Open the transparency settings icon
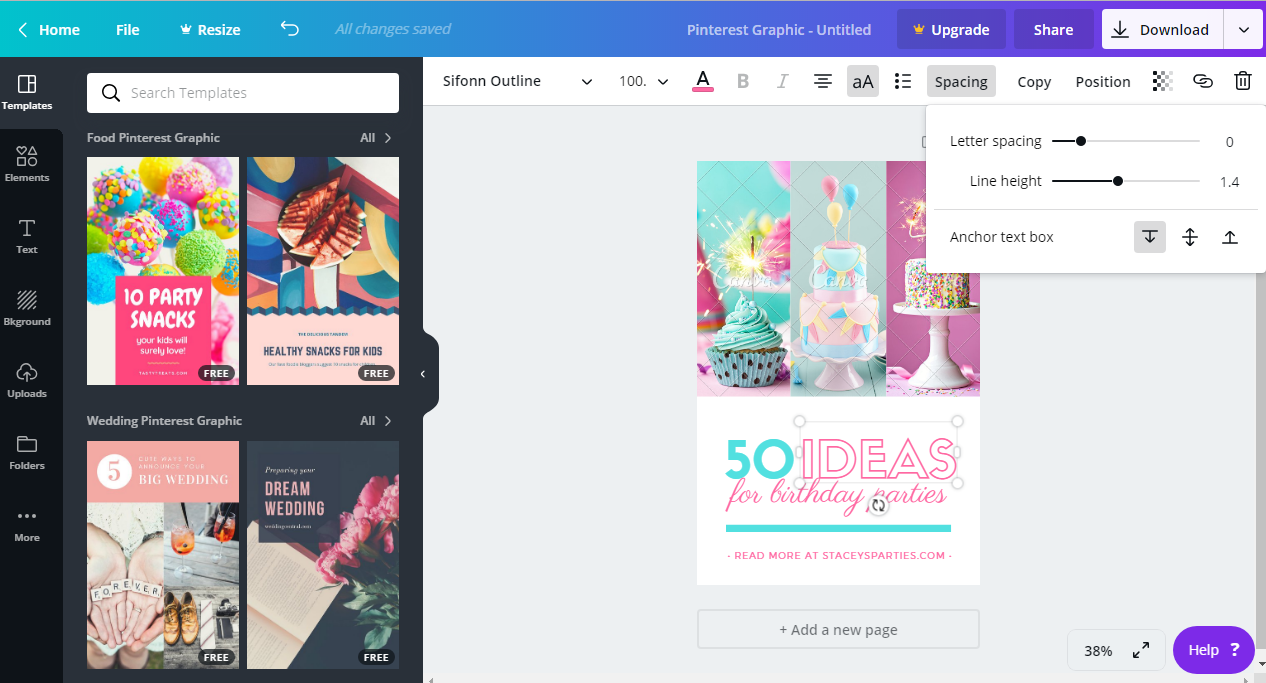The width and height of the screenshot is (1266, 683). 1162,81
